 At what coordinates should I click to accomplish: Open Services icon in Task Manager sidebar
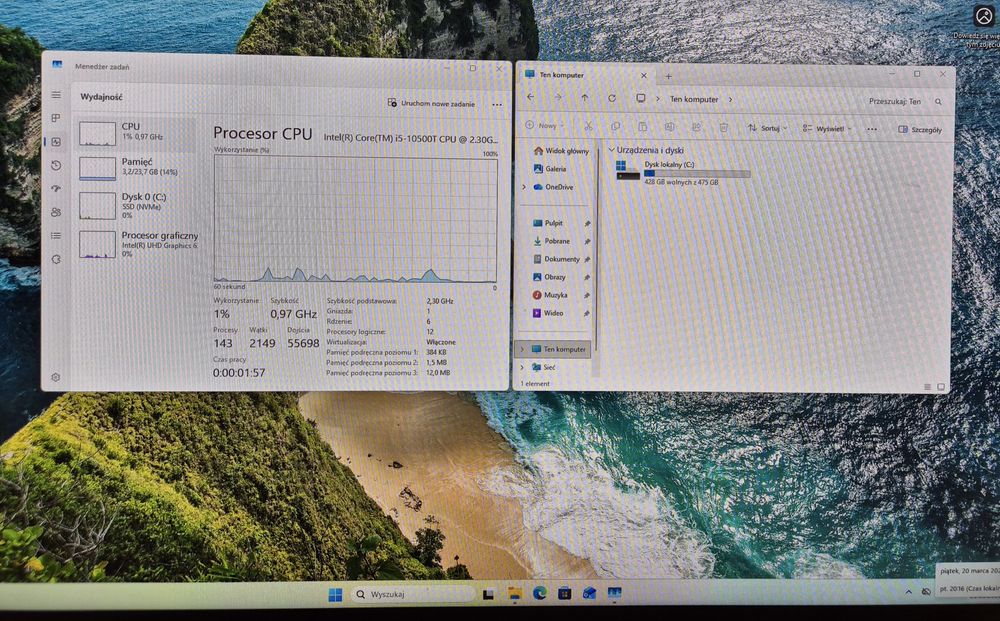[56, 259]
